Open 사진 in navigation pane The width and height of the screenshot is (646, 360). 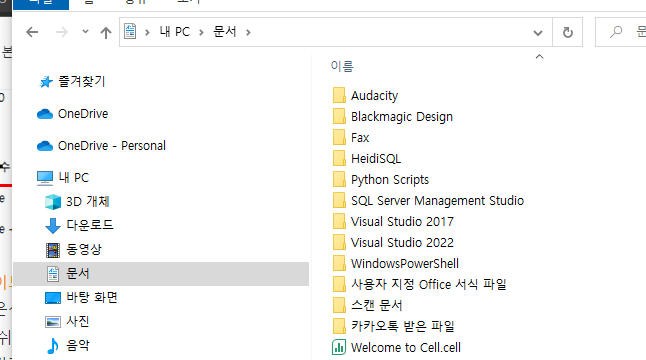click(78, 321)
